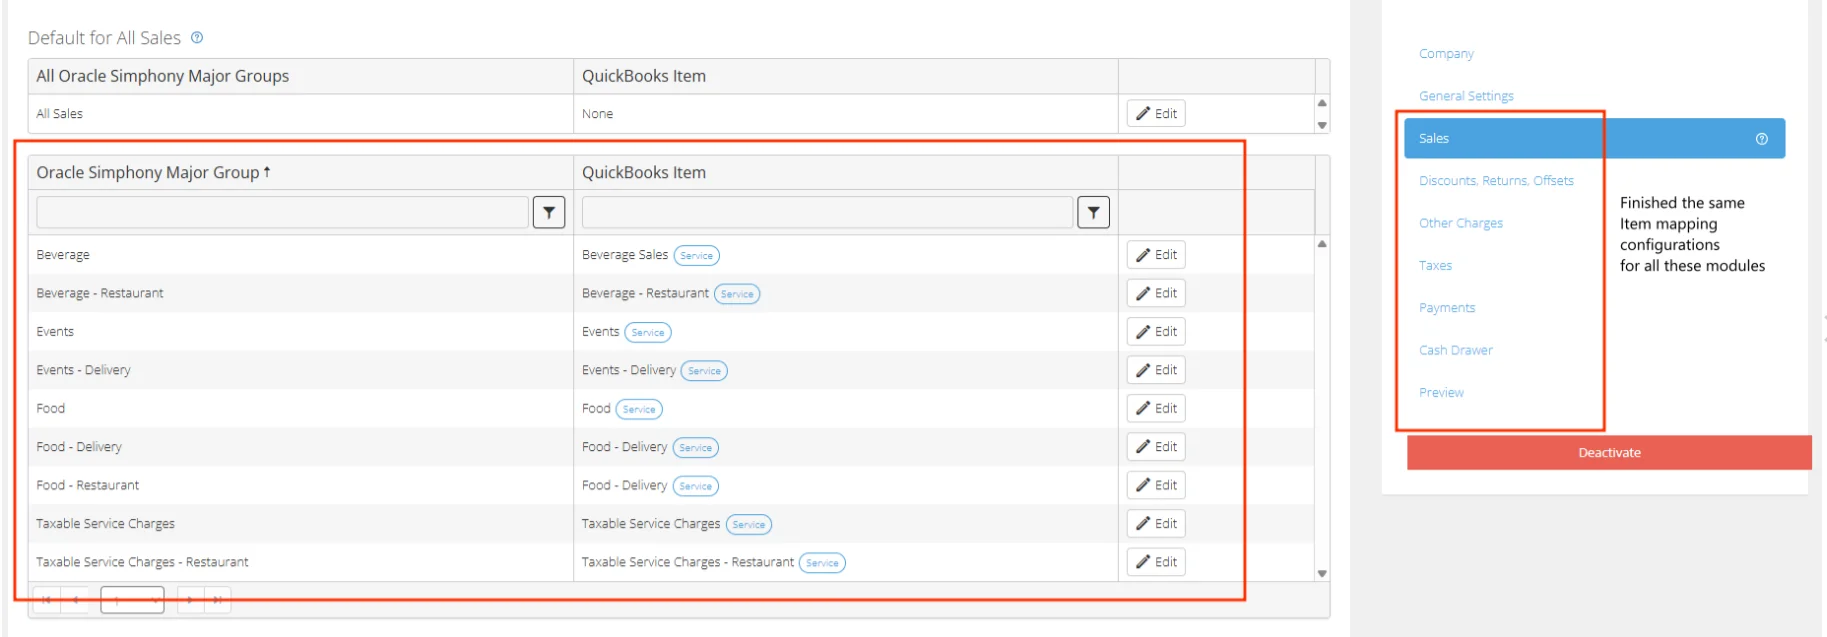Click scroll-down arrow of Major Group table
Viewport: 1827px width, 637px height.
pyautogui.click(x=1322, y=574)
